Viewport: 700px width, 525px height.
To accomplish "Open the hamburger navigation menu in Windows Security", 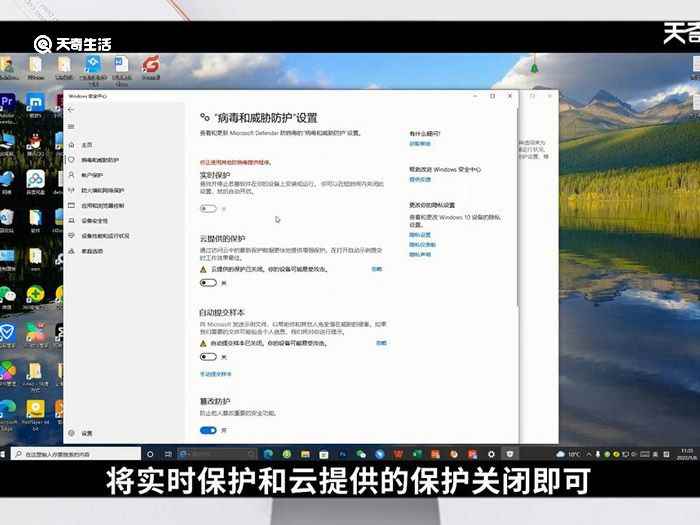I will pos(71,127).
